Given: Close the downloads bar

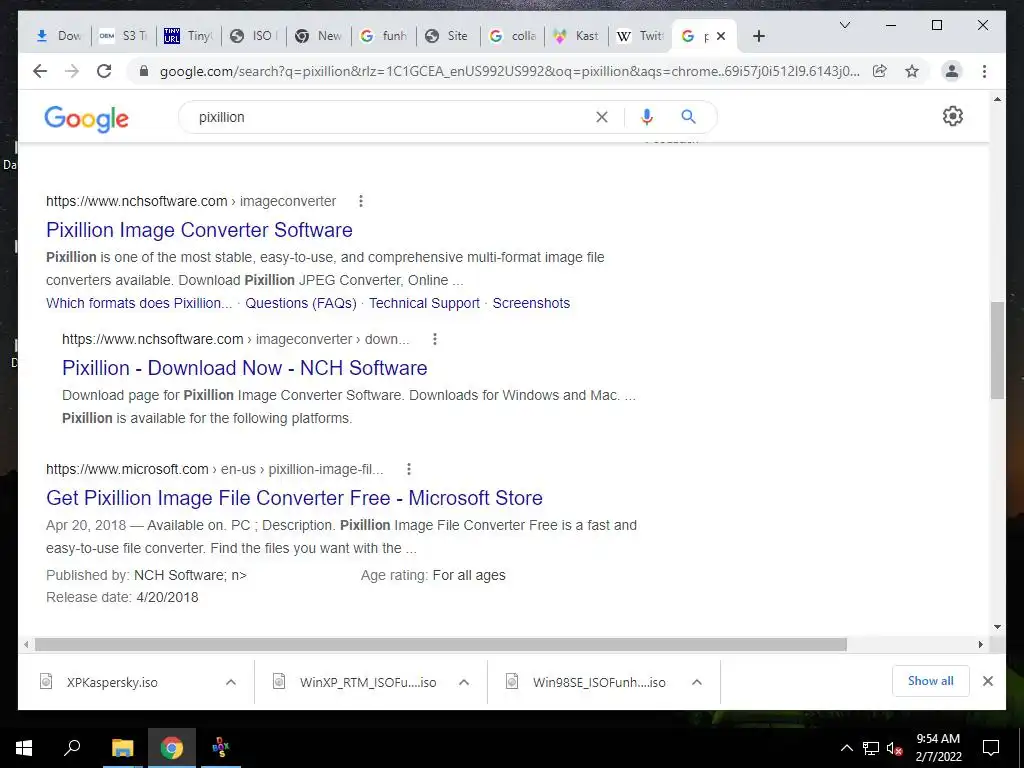Looking at the screenshot, I should pos(988,681).
